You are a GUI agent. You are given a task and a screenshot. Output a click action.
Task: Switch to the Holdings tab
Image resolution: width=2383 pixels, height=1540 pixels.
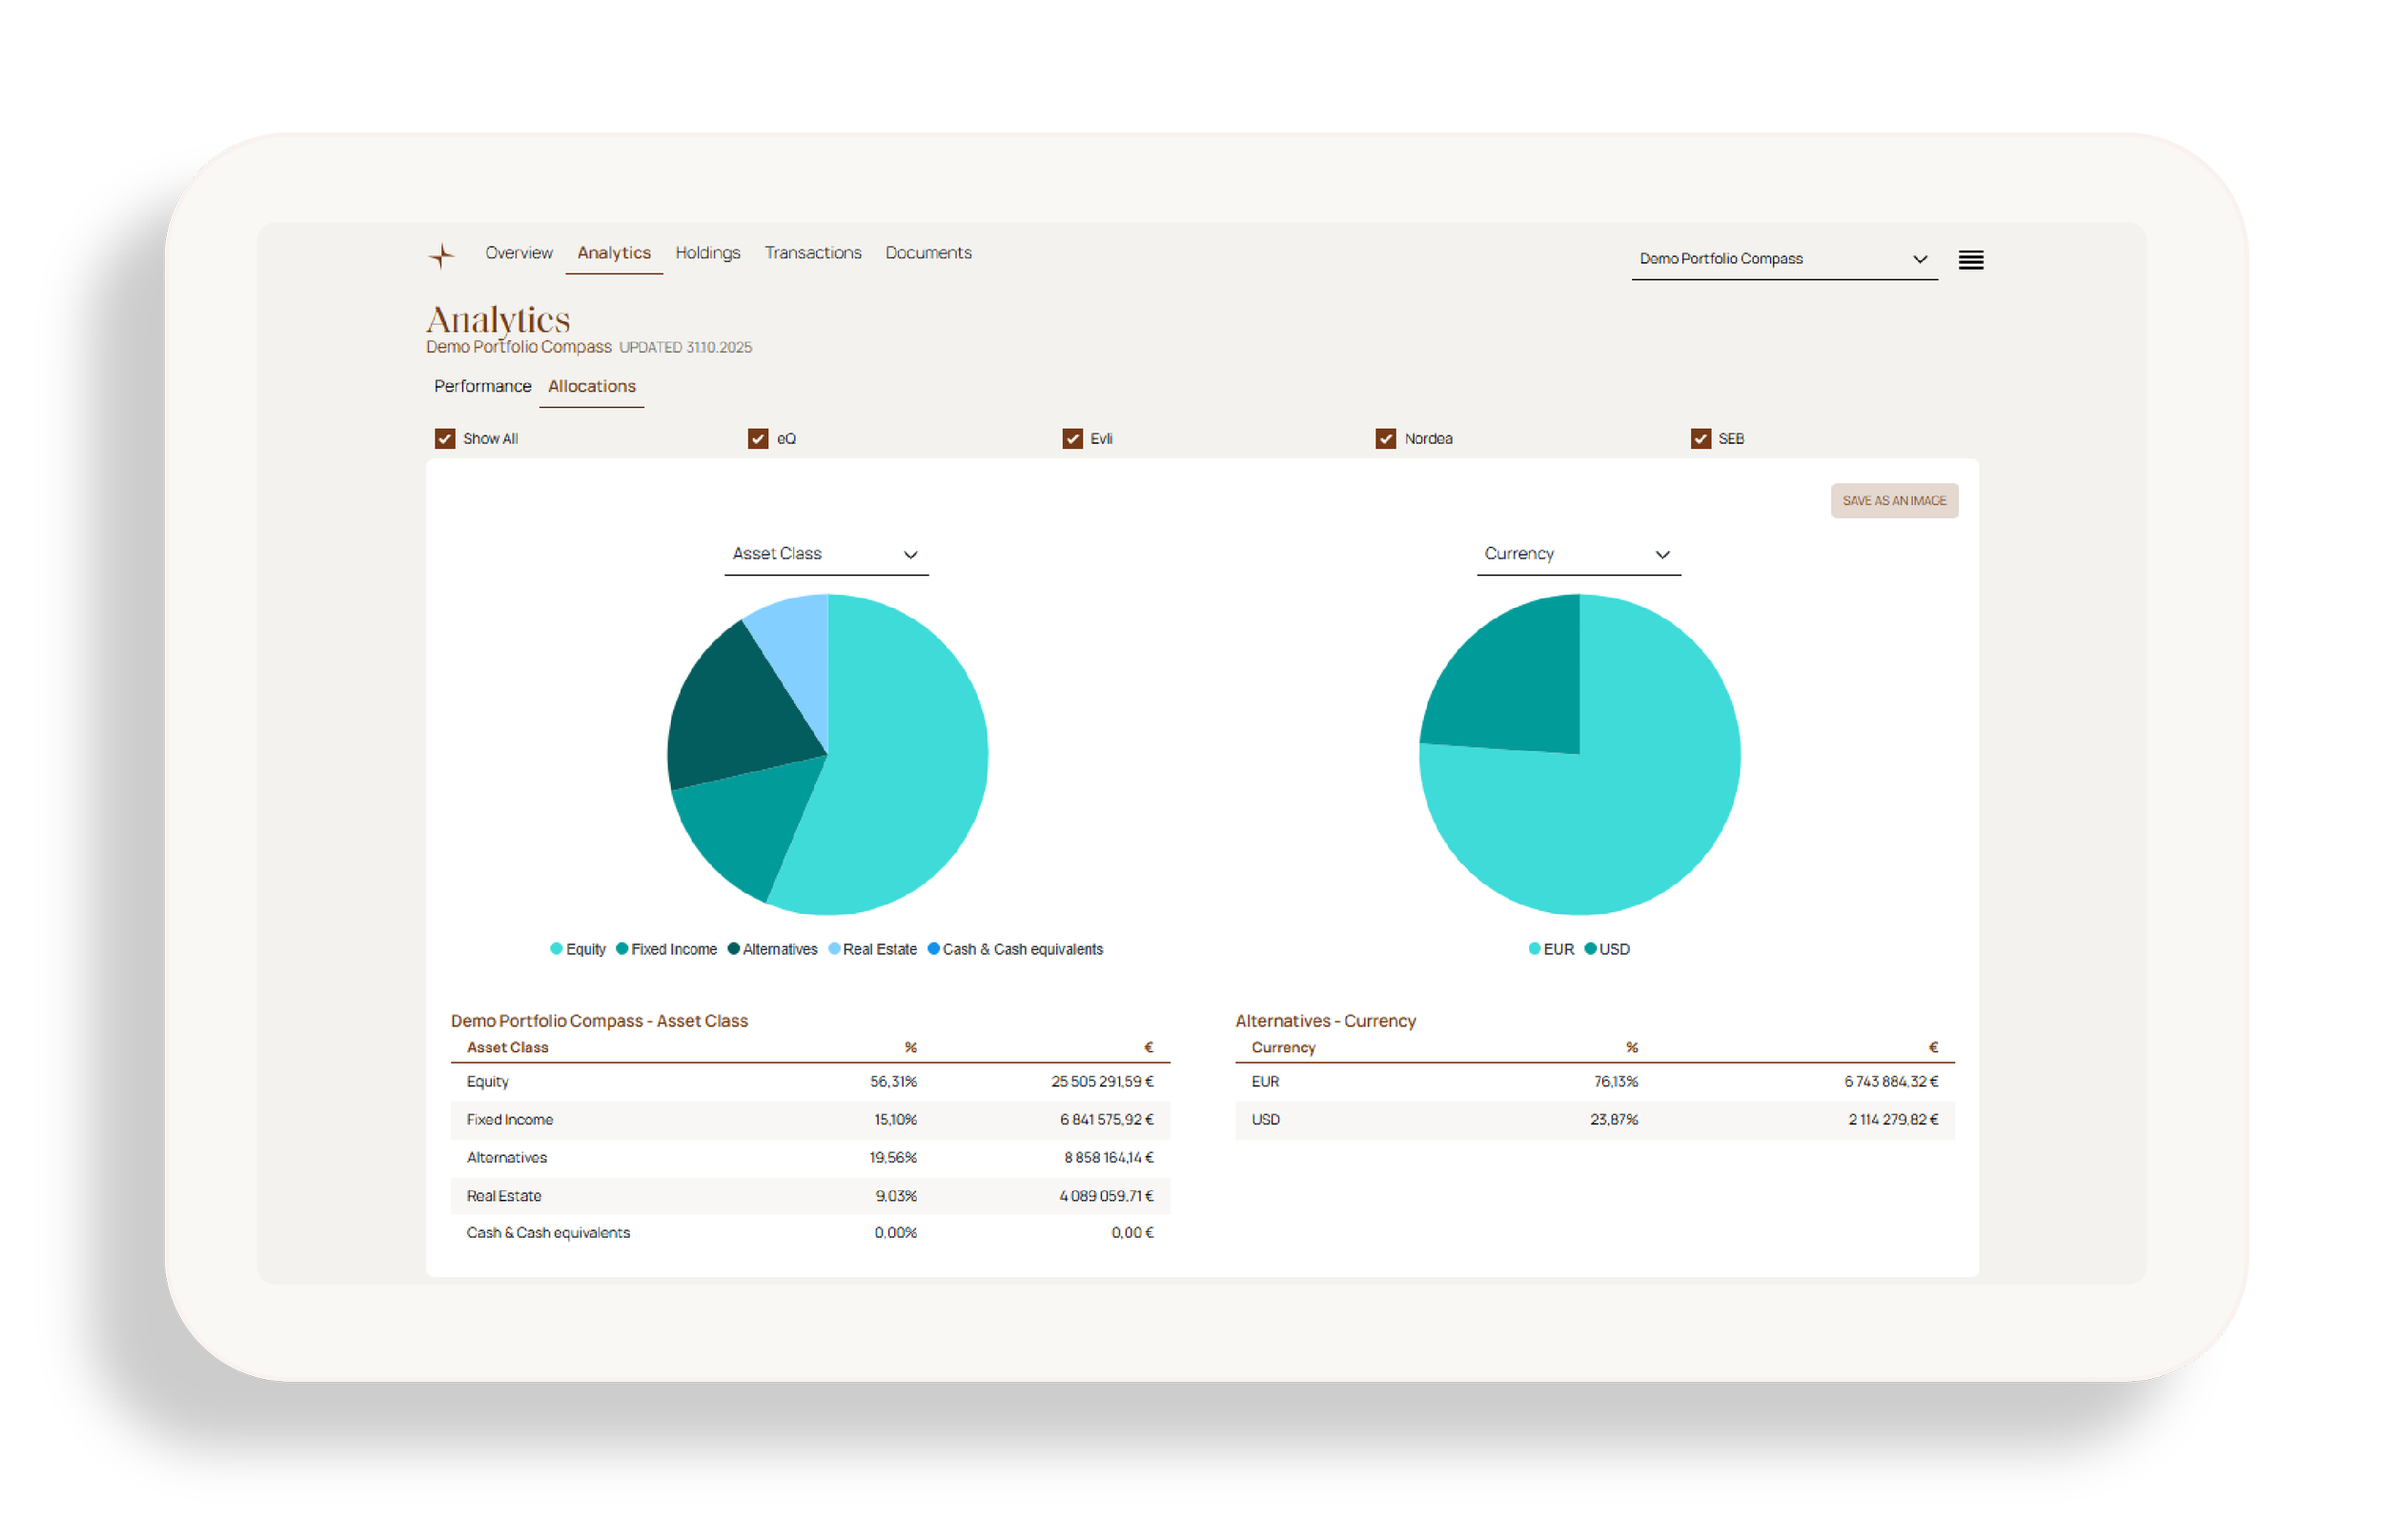point(707,253)
